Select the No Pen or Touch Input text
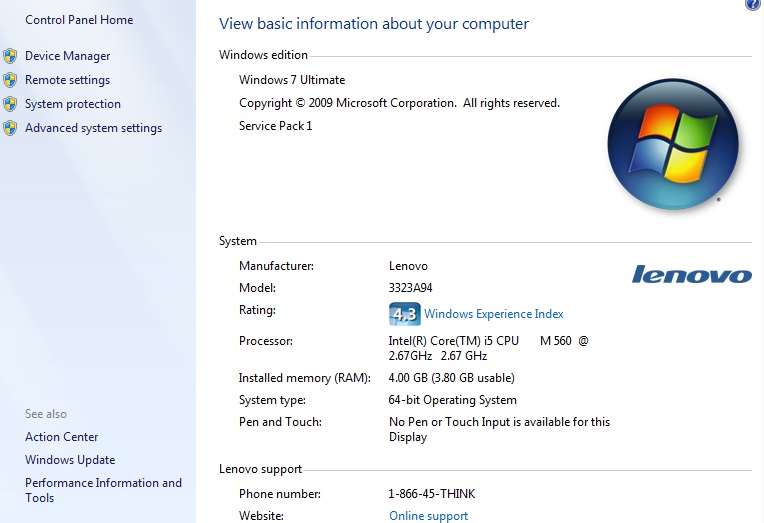Image resolution: width=764 pixels, height=523 pixels. coord(499,429)
